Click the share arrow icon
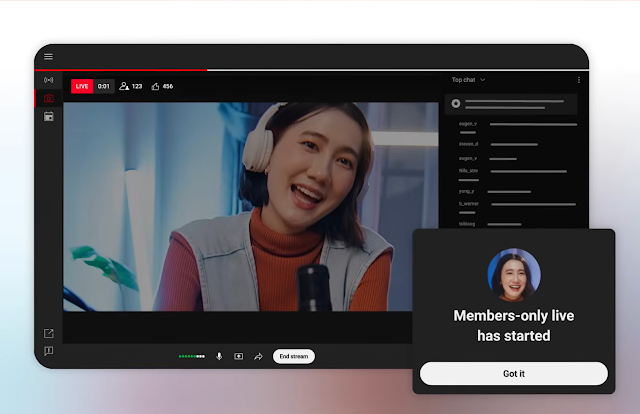Screen dimensions: 640x414 coord(258,356)
